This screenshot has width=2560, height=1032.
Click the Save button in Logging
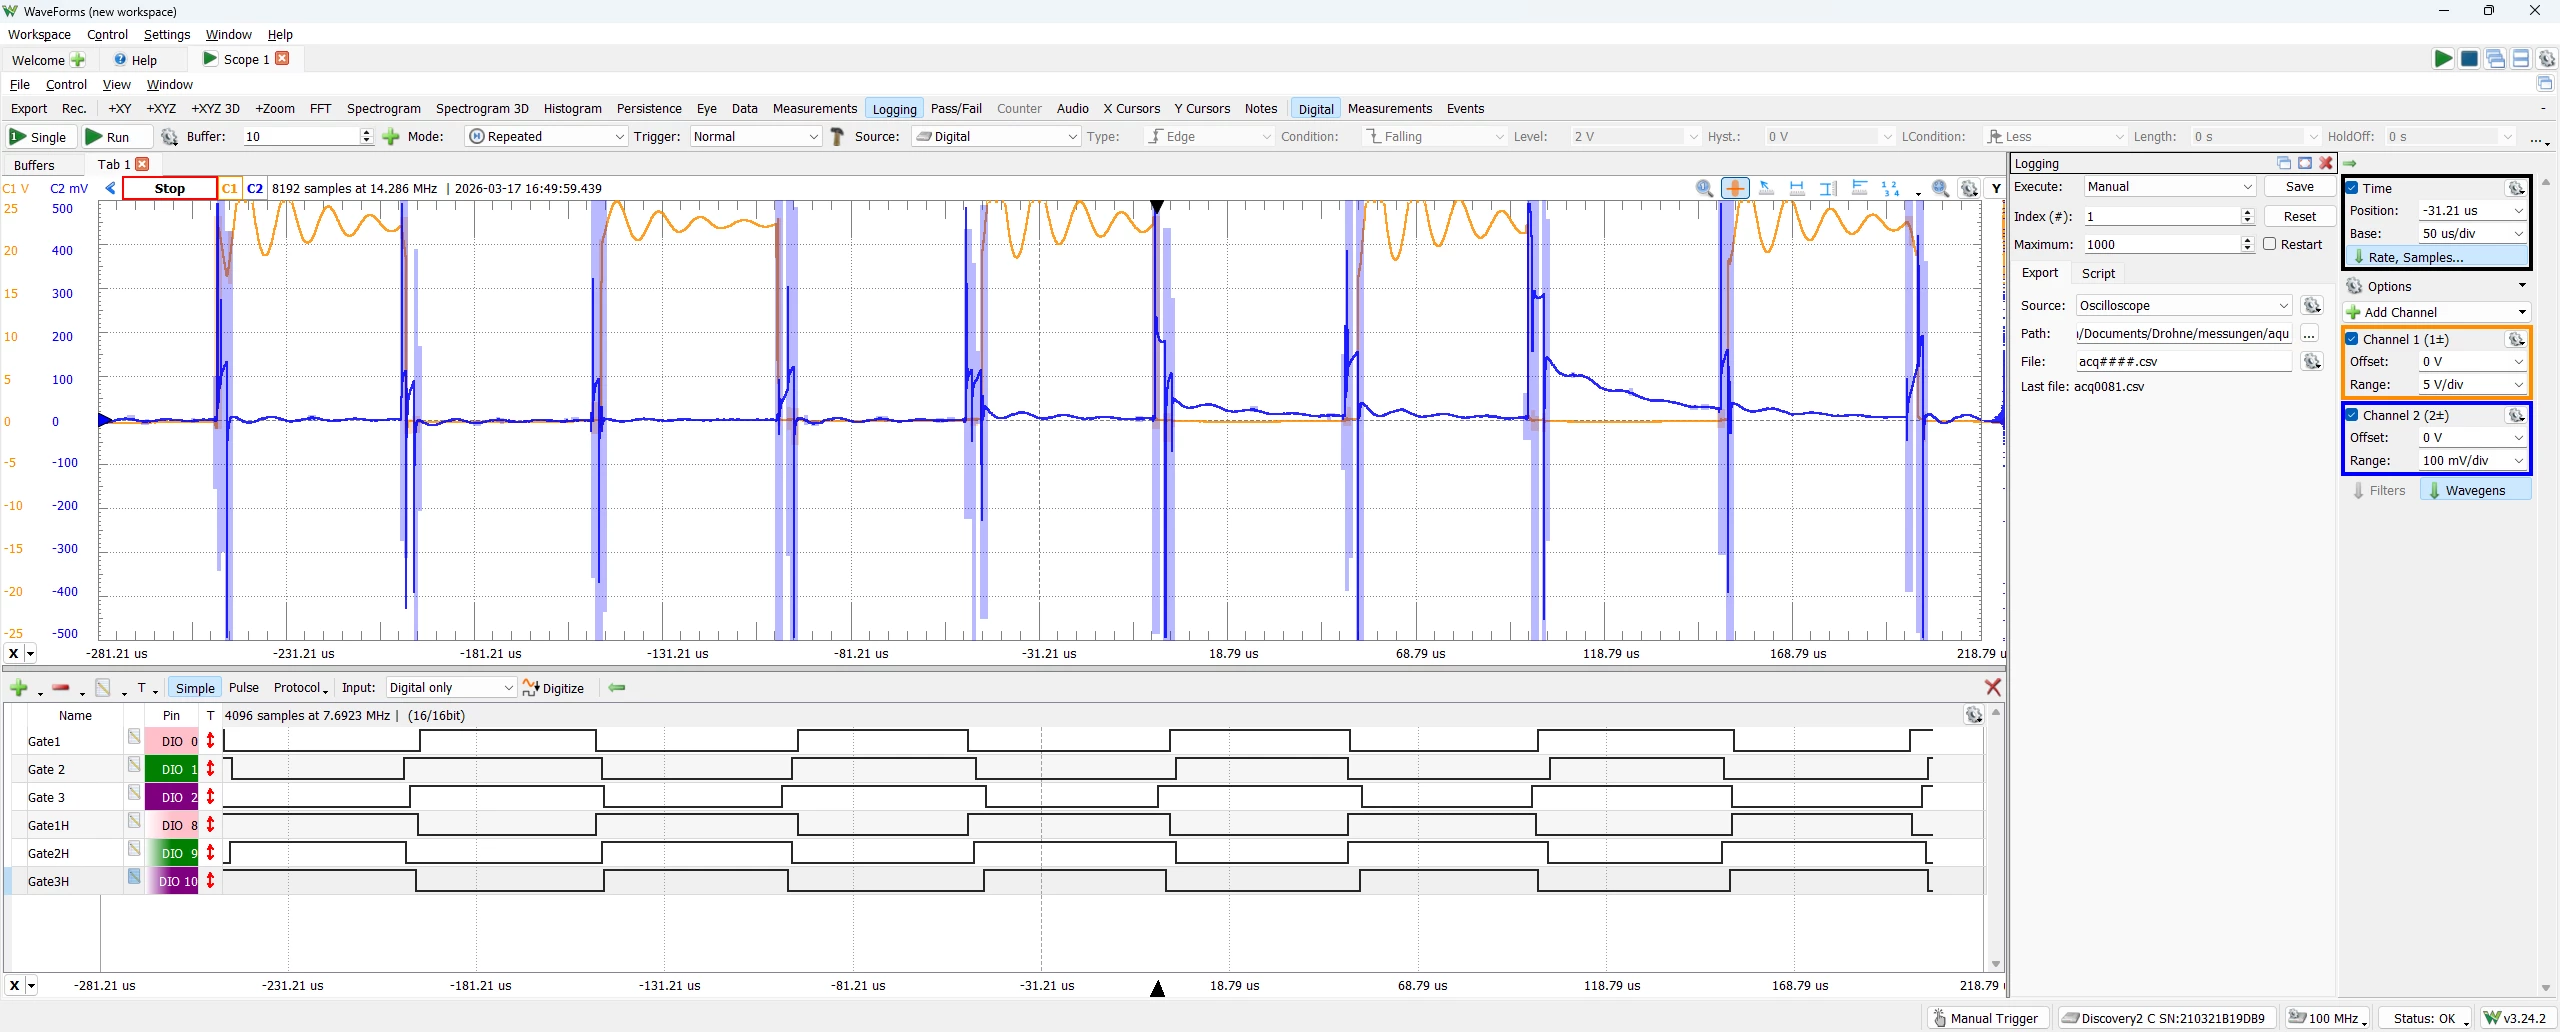[x=2299, y=187]
